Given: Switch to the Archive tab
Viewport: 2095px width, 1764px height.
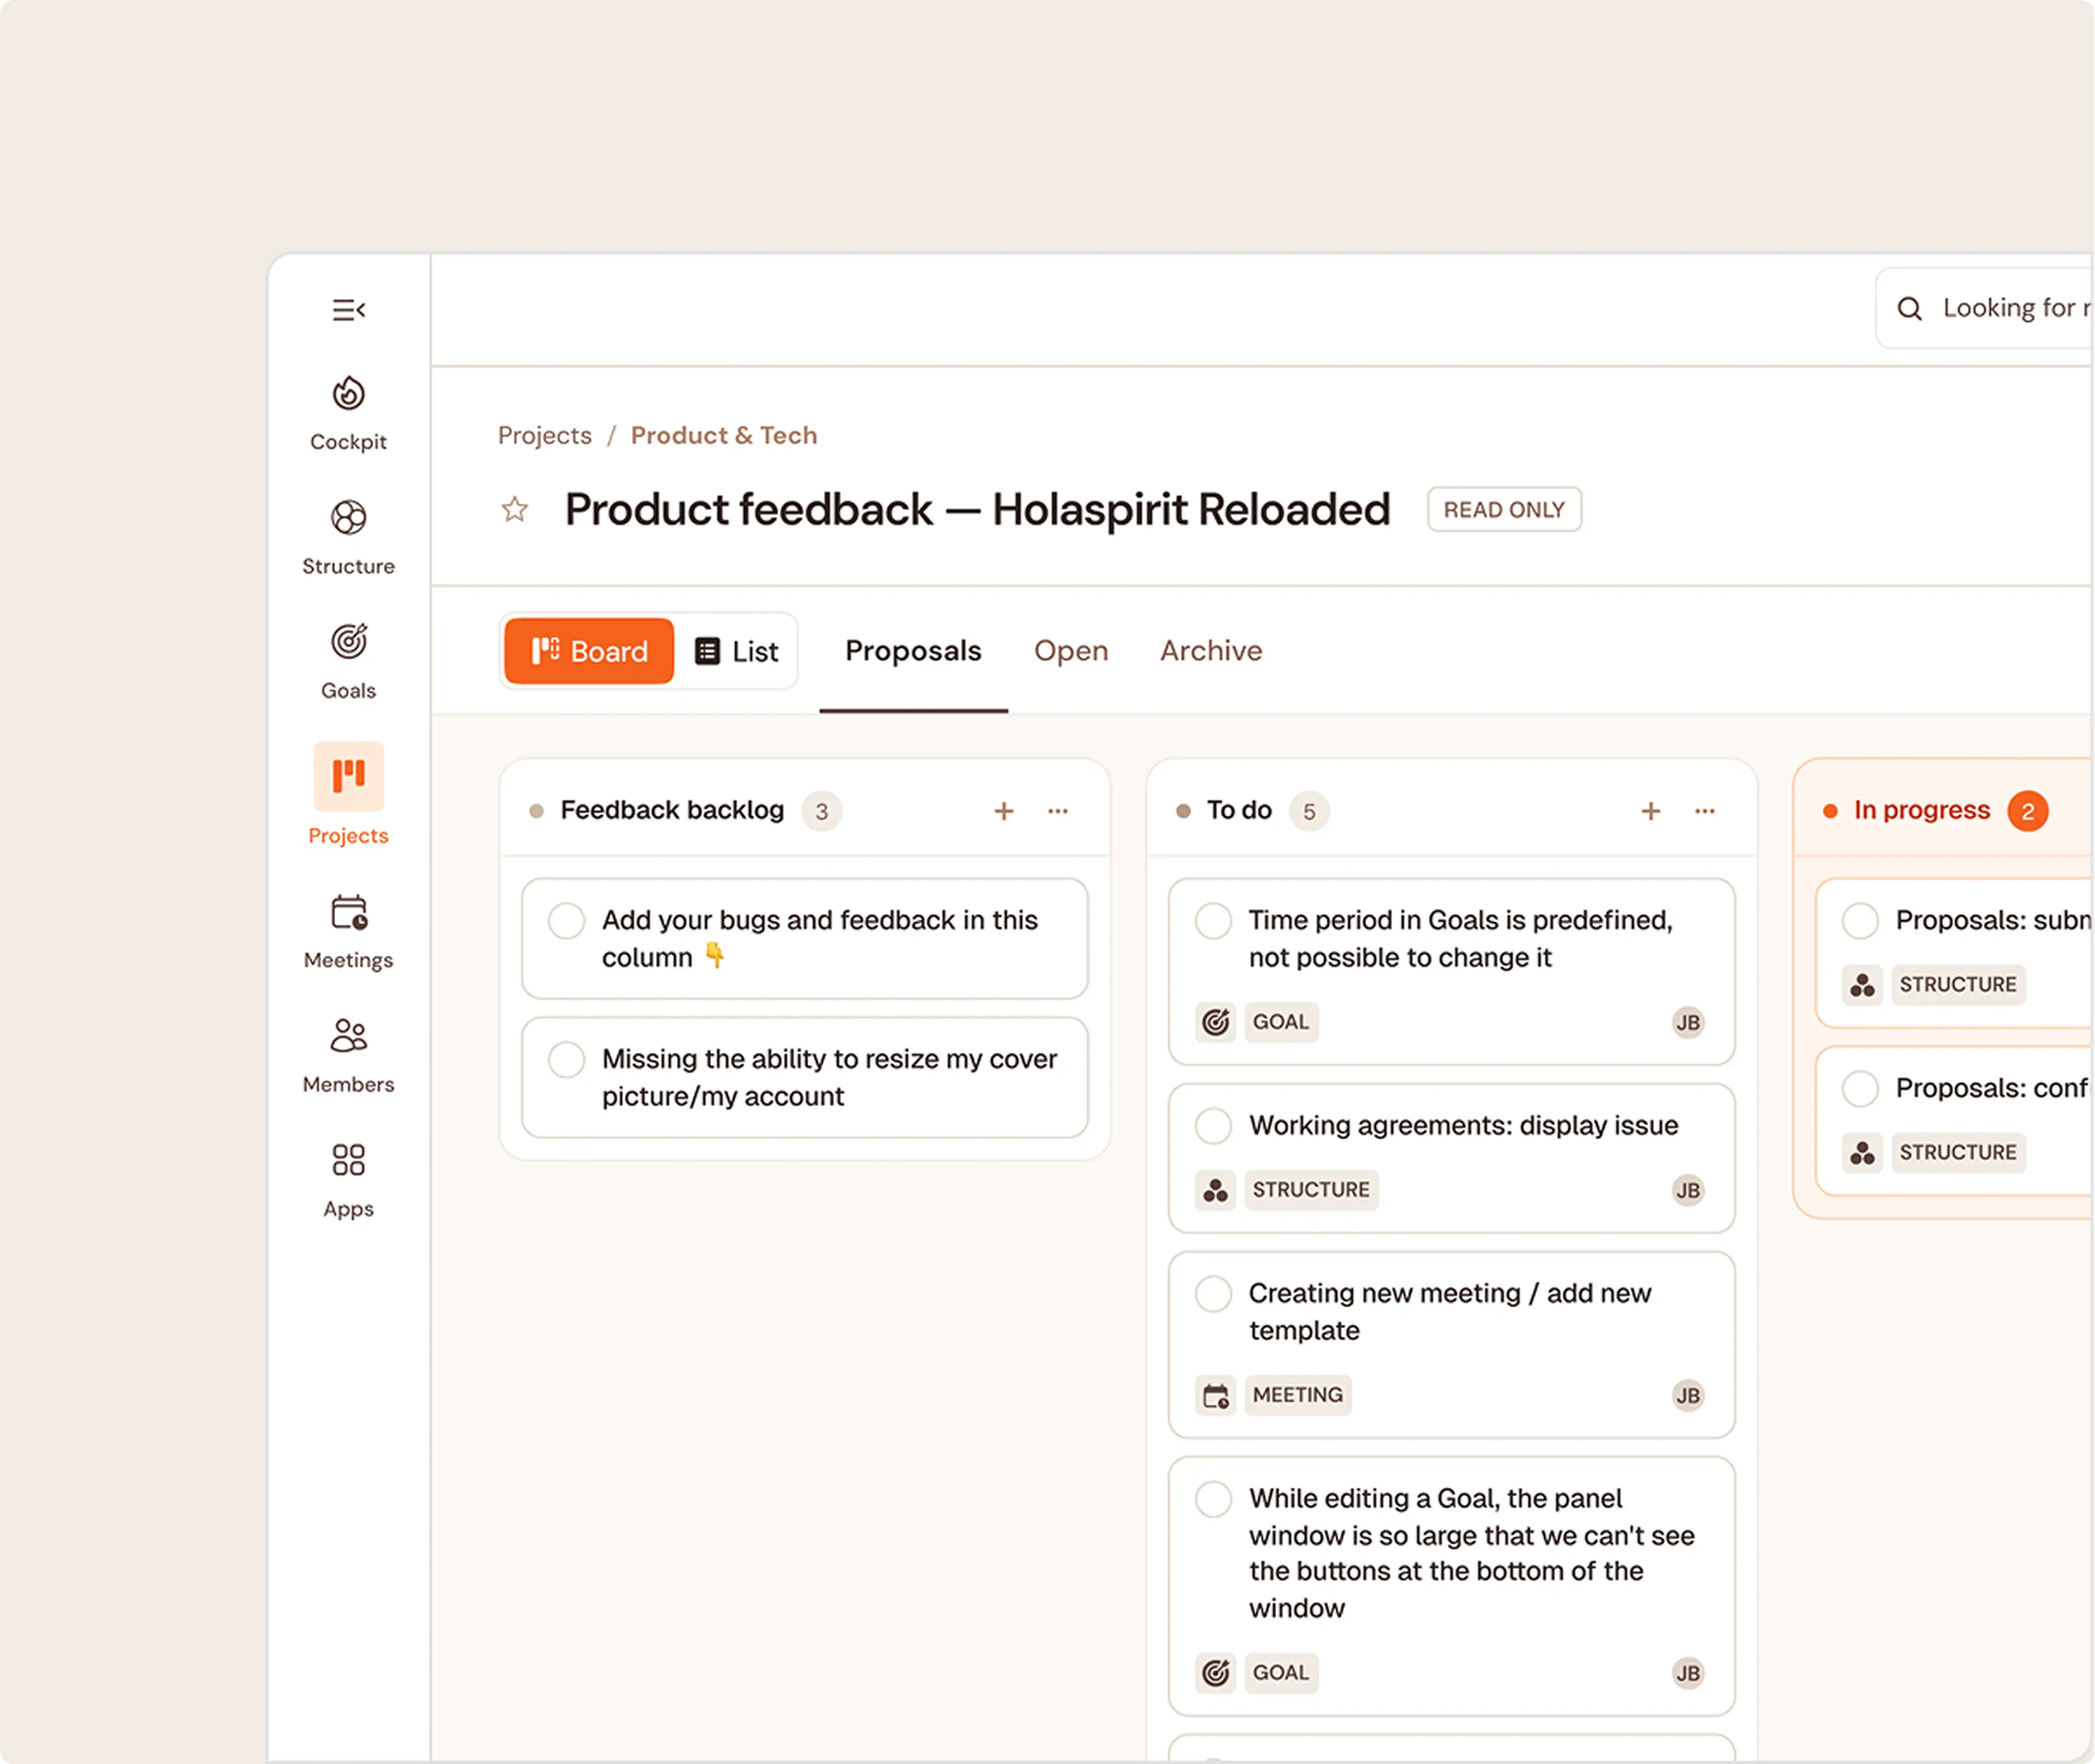Looking at the screenshot, I should pos(1211,651).
